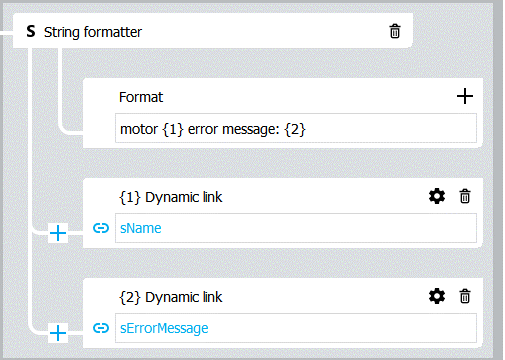Place cursor after {2} in format string

tap(306, 129)
